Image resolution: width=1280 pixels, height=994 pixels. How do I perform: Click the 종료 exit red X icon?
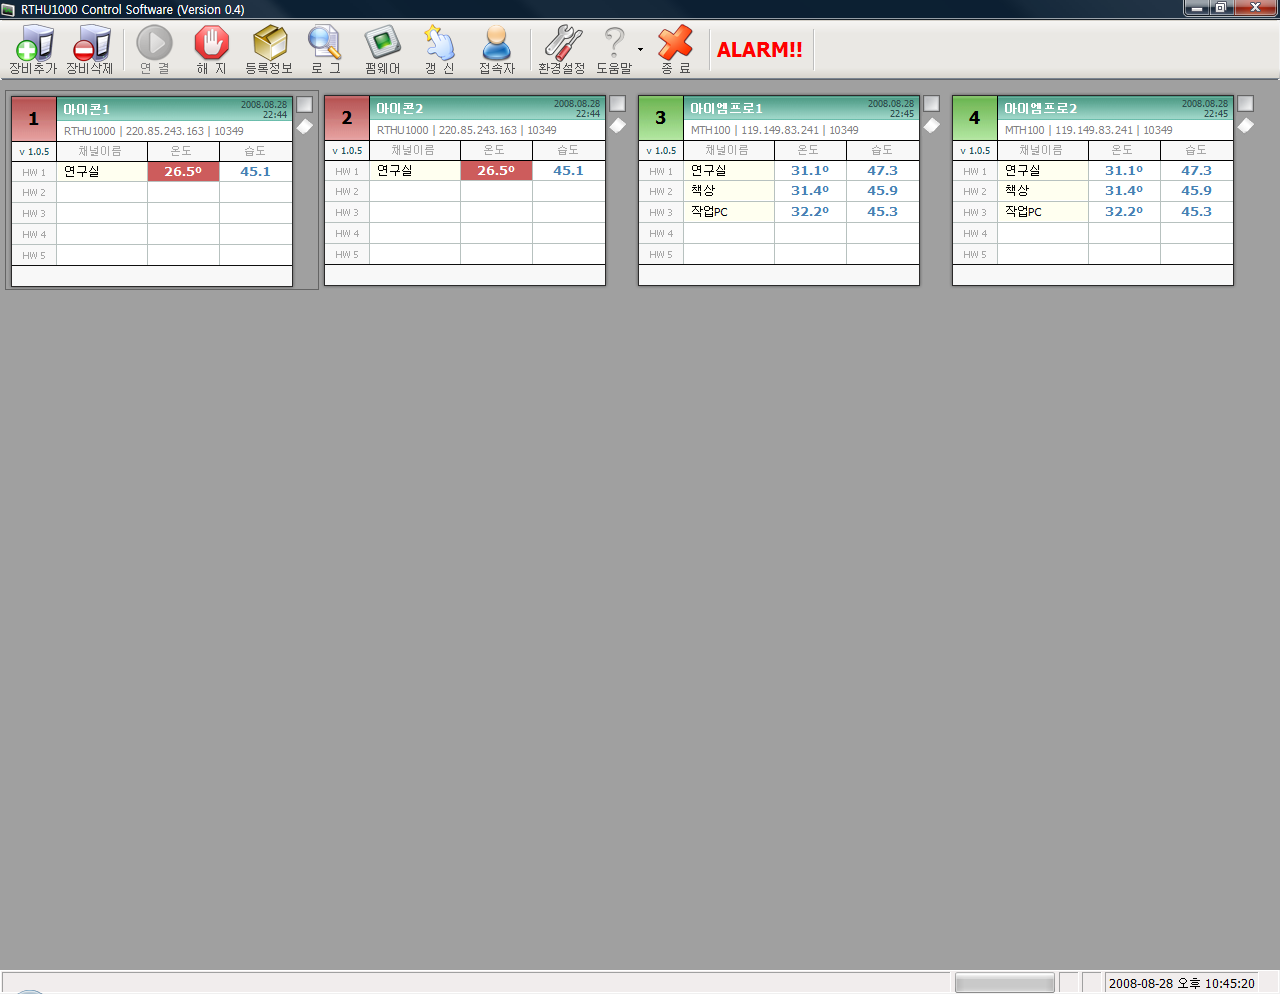point(675,49)
